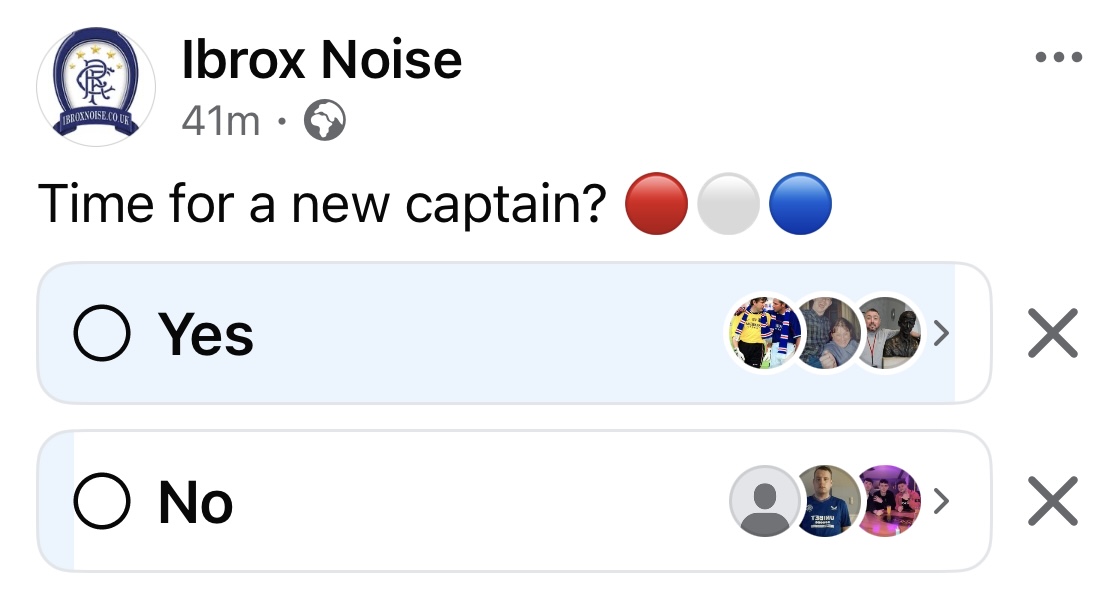Select the No radio button

[102, 501]
